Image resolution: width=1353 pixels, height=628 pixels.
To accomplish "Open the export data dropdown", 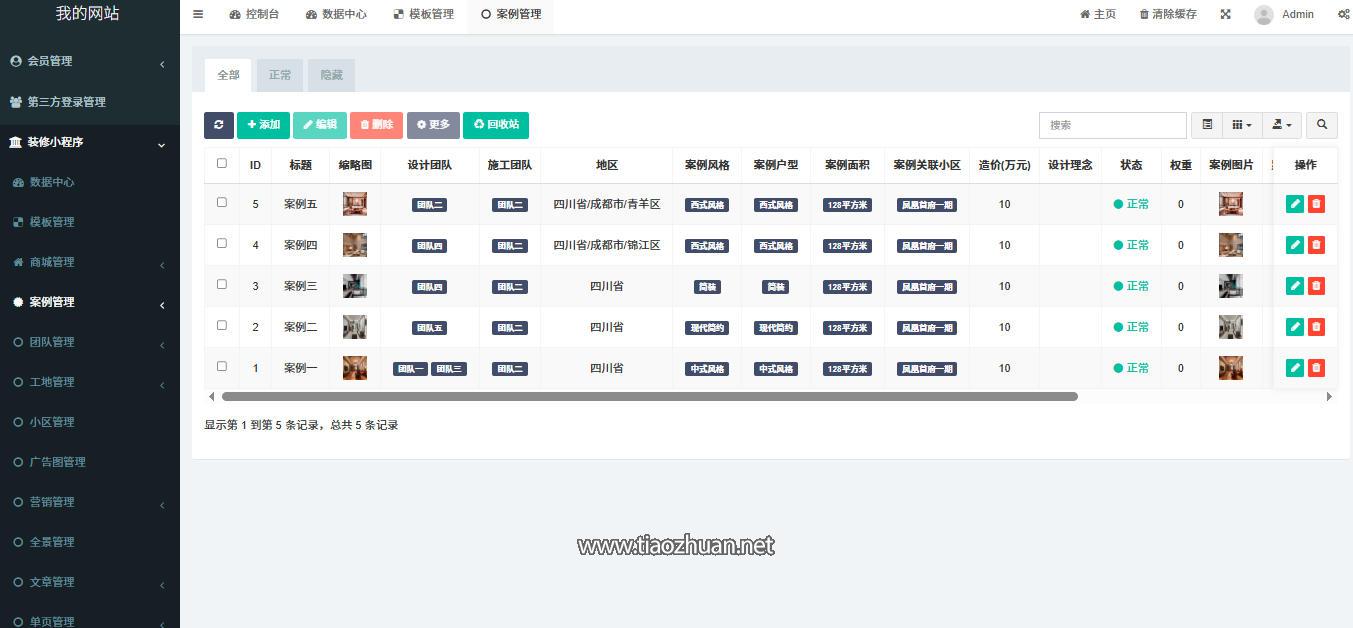I will click(1282, 125).
